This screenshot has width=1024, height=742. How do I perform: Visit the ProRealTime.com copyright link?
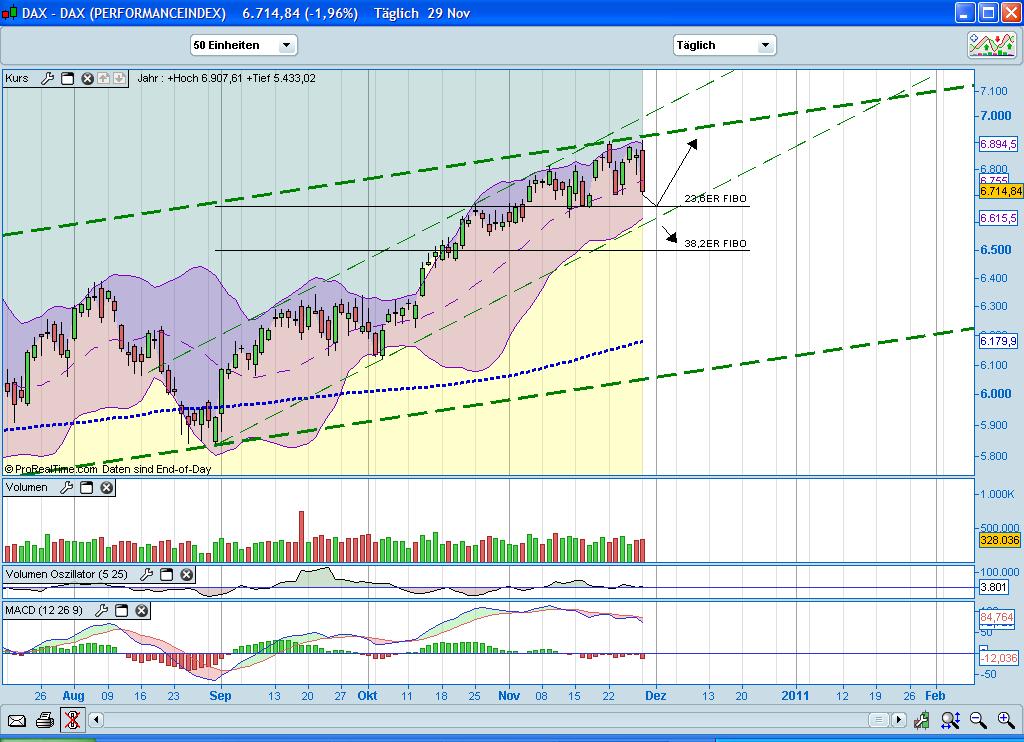[x=52, y=468]
